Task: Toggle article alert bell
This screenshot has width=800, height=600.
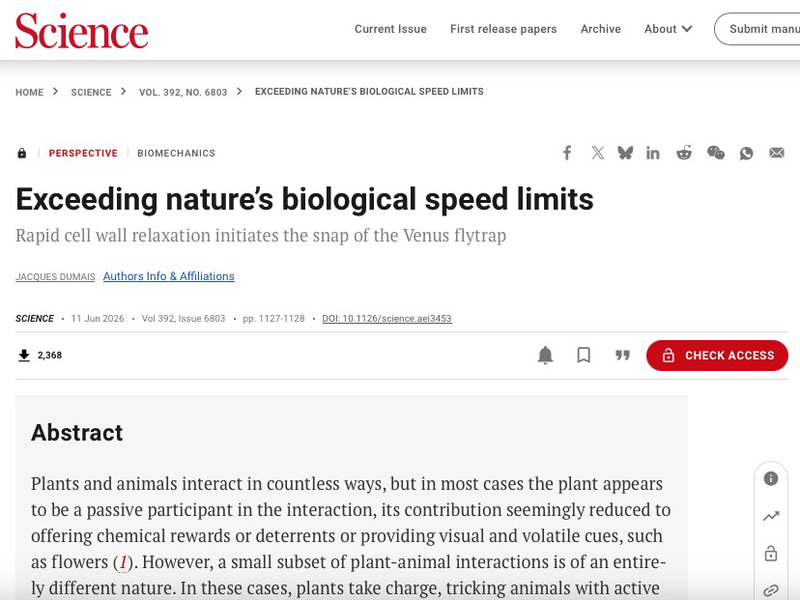Action: (x=545, y=355)
